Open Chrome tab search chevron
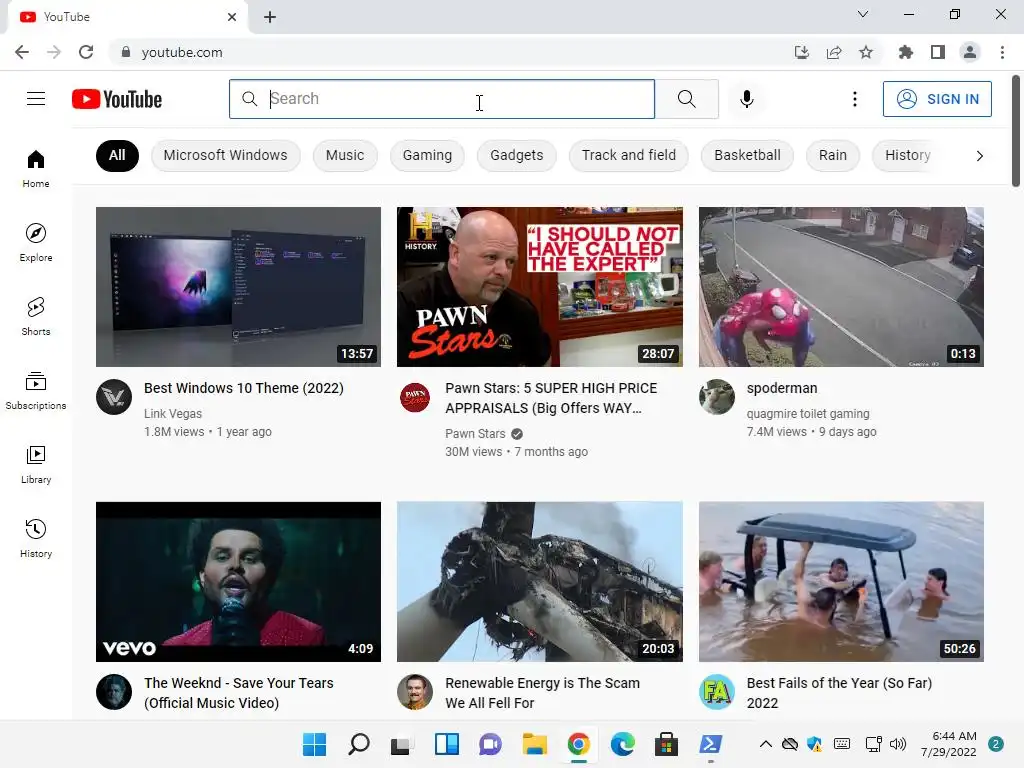1024x768 pixels. click(x=863, y=14)
